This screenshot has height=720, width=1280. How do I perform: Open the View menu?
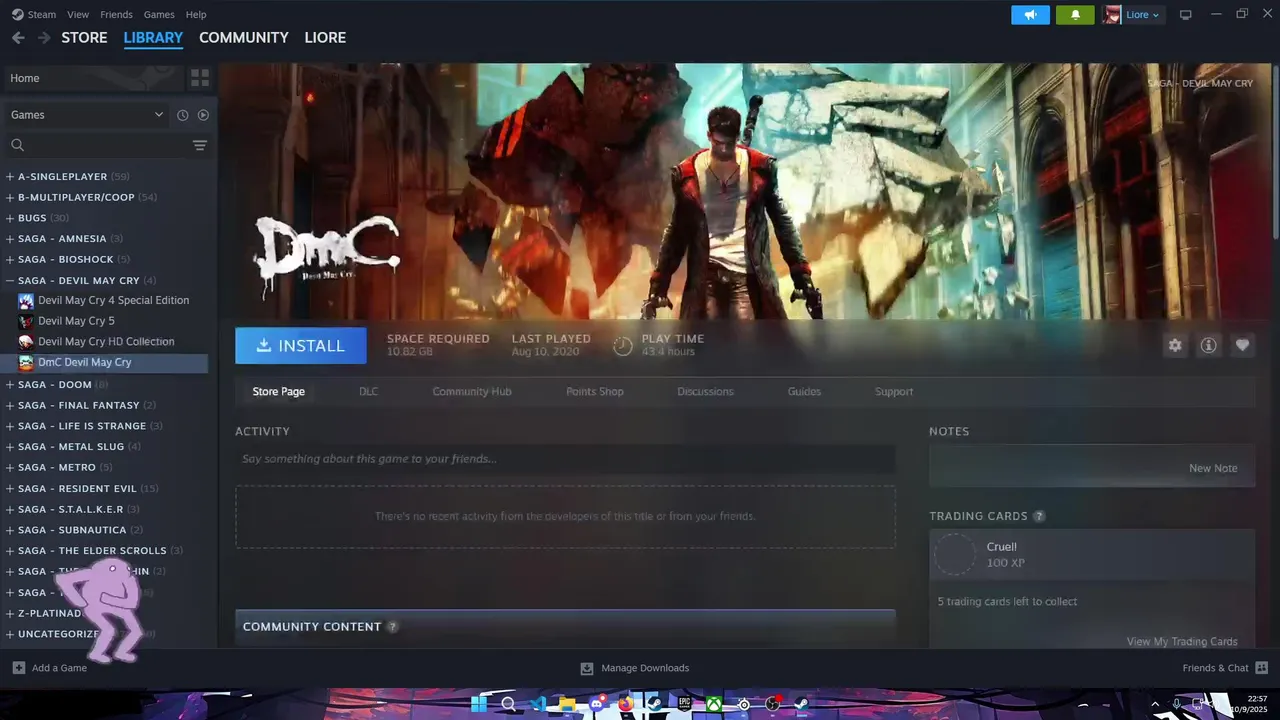click(x=78, y=15)
